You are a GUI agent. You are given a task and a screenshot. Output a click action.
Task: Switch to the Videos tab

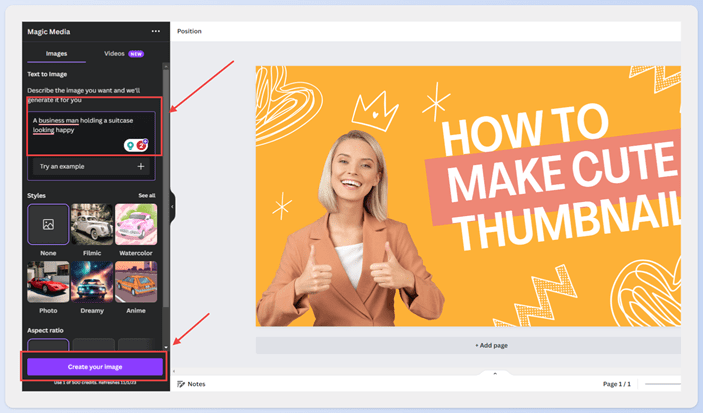[x=124, y=53]
